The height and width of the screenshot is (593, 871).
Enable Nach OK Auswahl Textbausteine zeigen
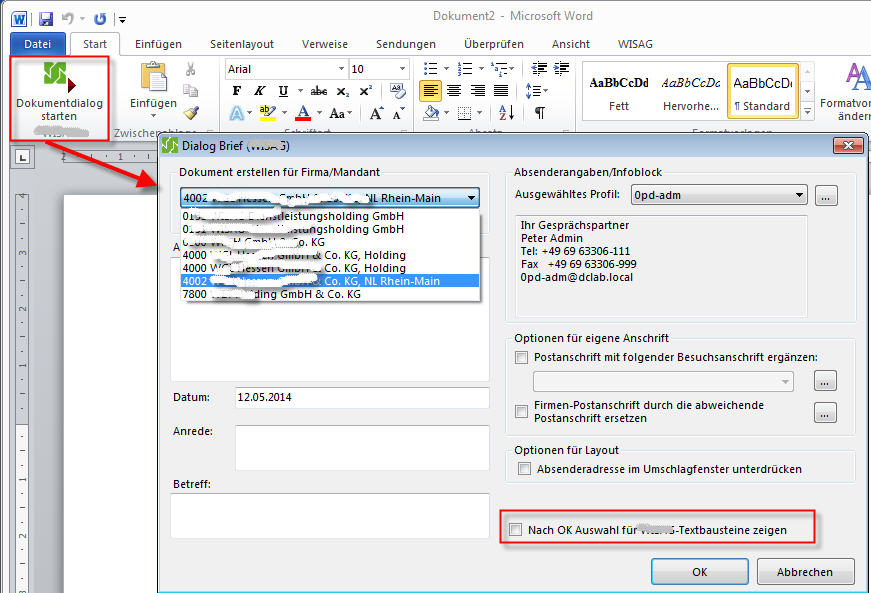[515, 529]
